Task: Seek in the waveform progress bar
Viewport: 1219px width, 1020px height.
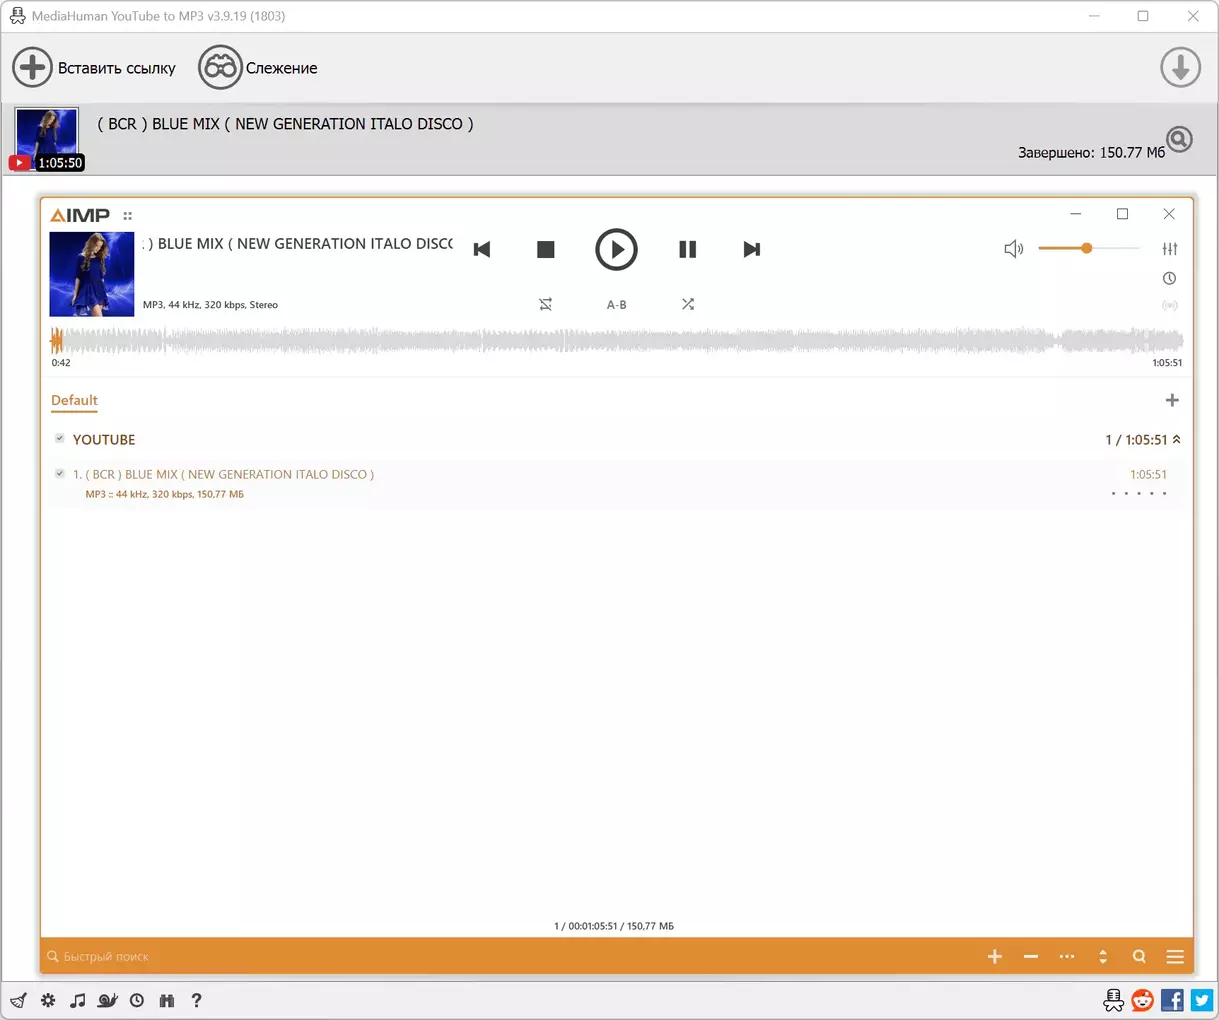Action: (x=616, y=341)
